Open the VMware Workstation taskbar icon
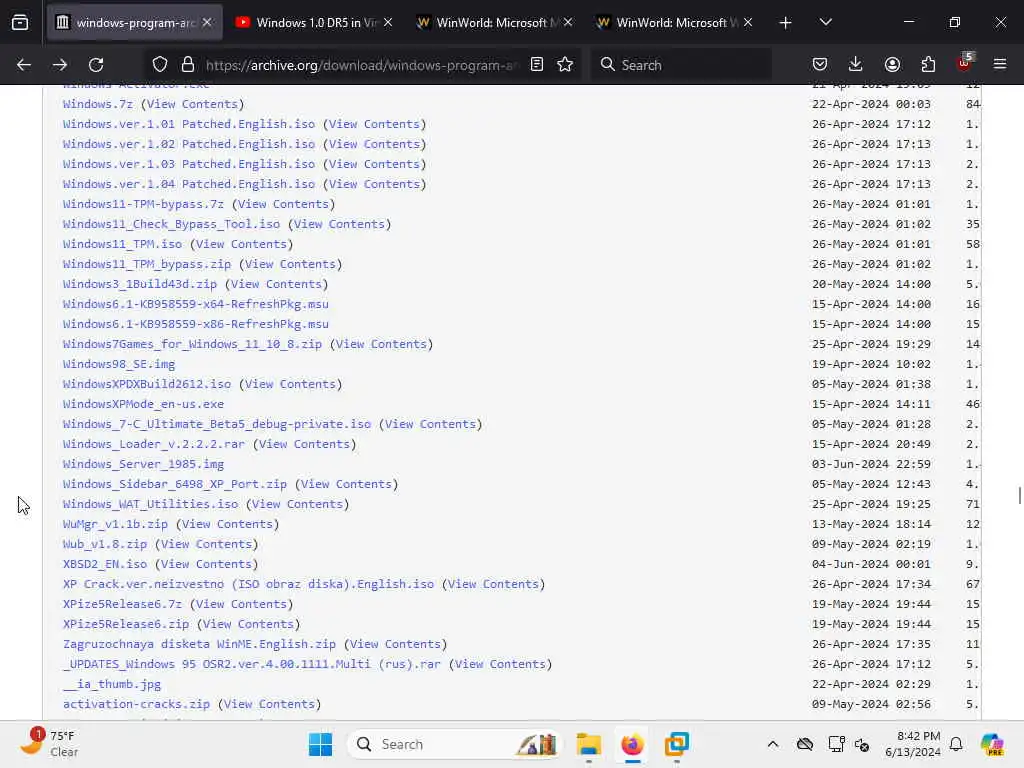 [677, 744]
